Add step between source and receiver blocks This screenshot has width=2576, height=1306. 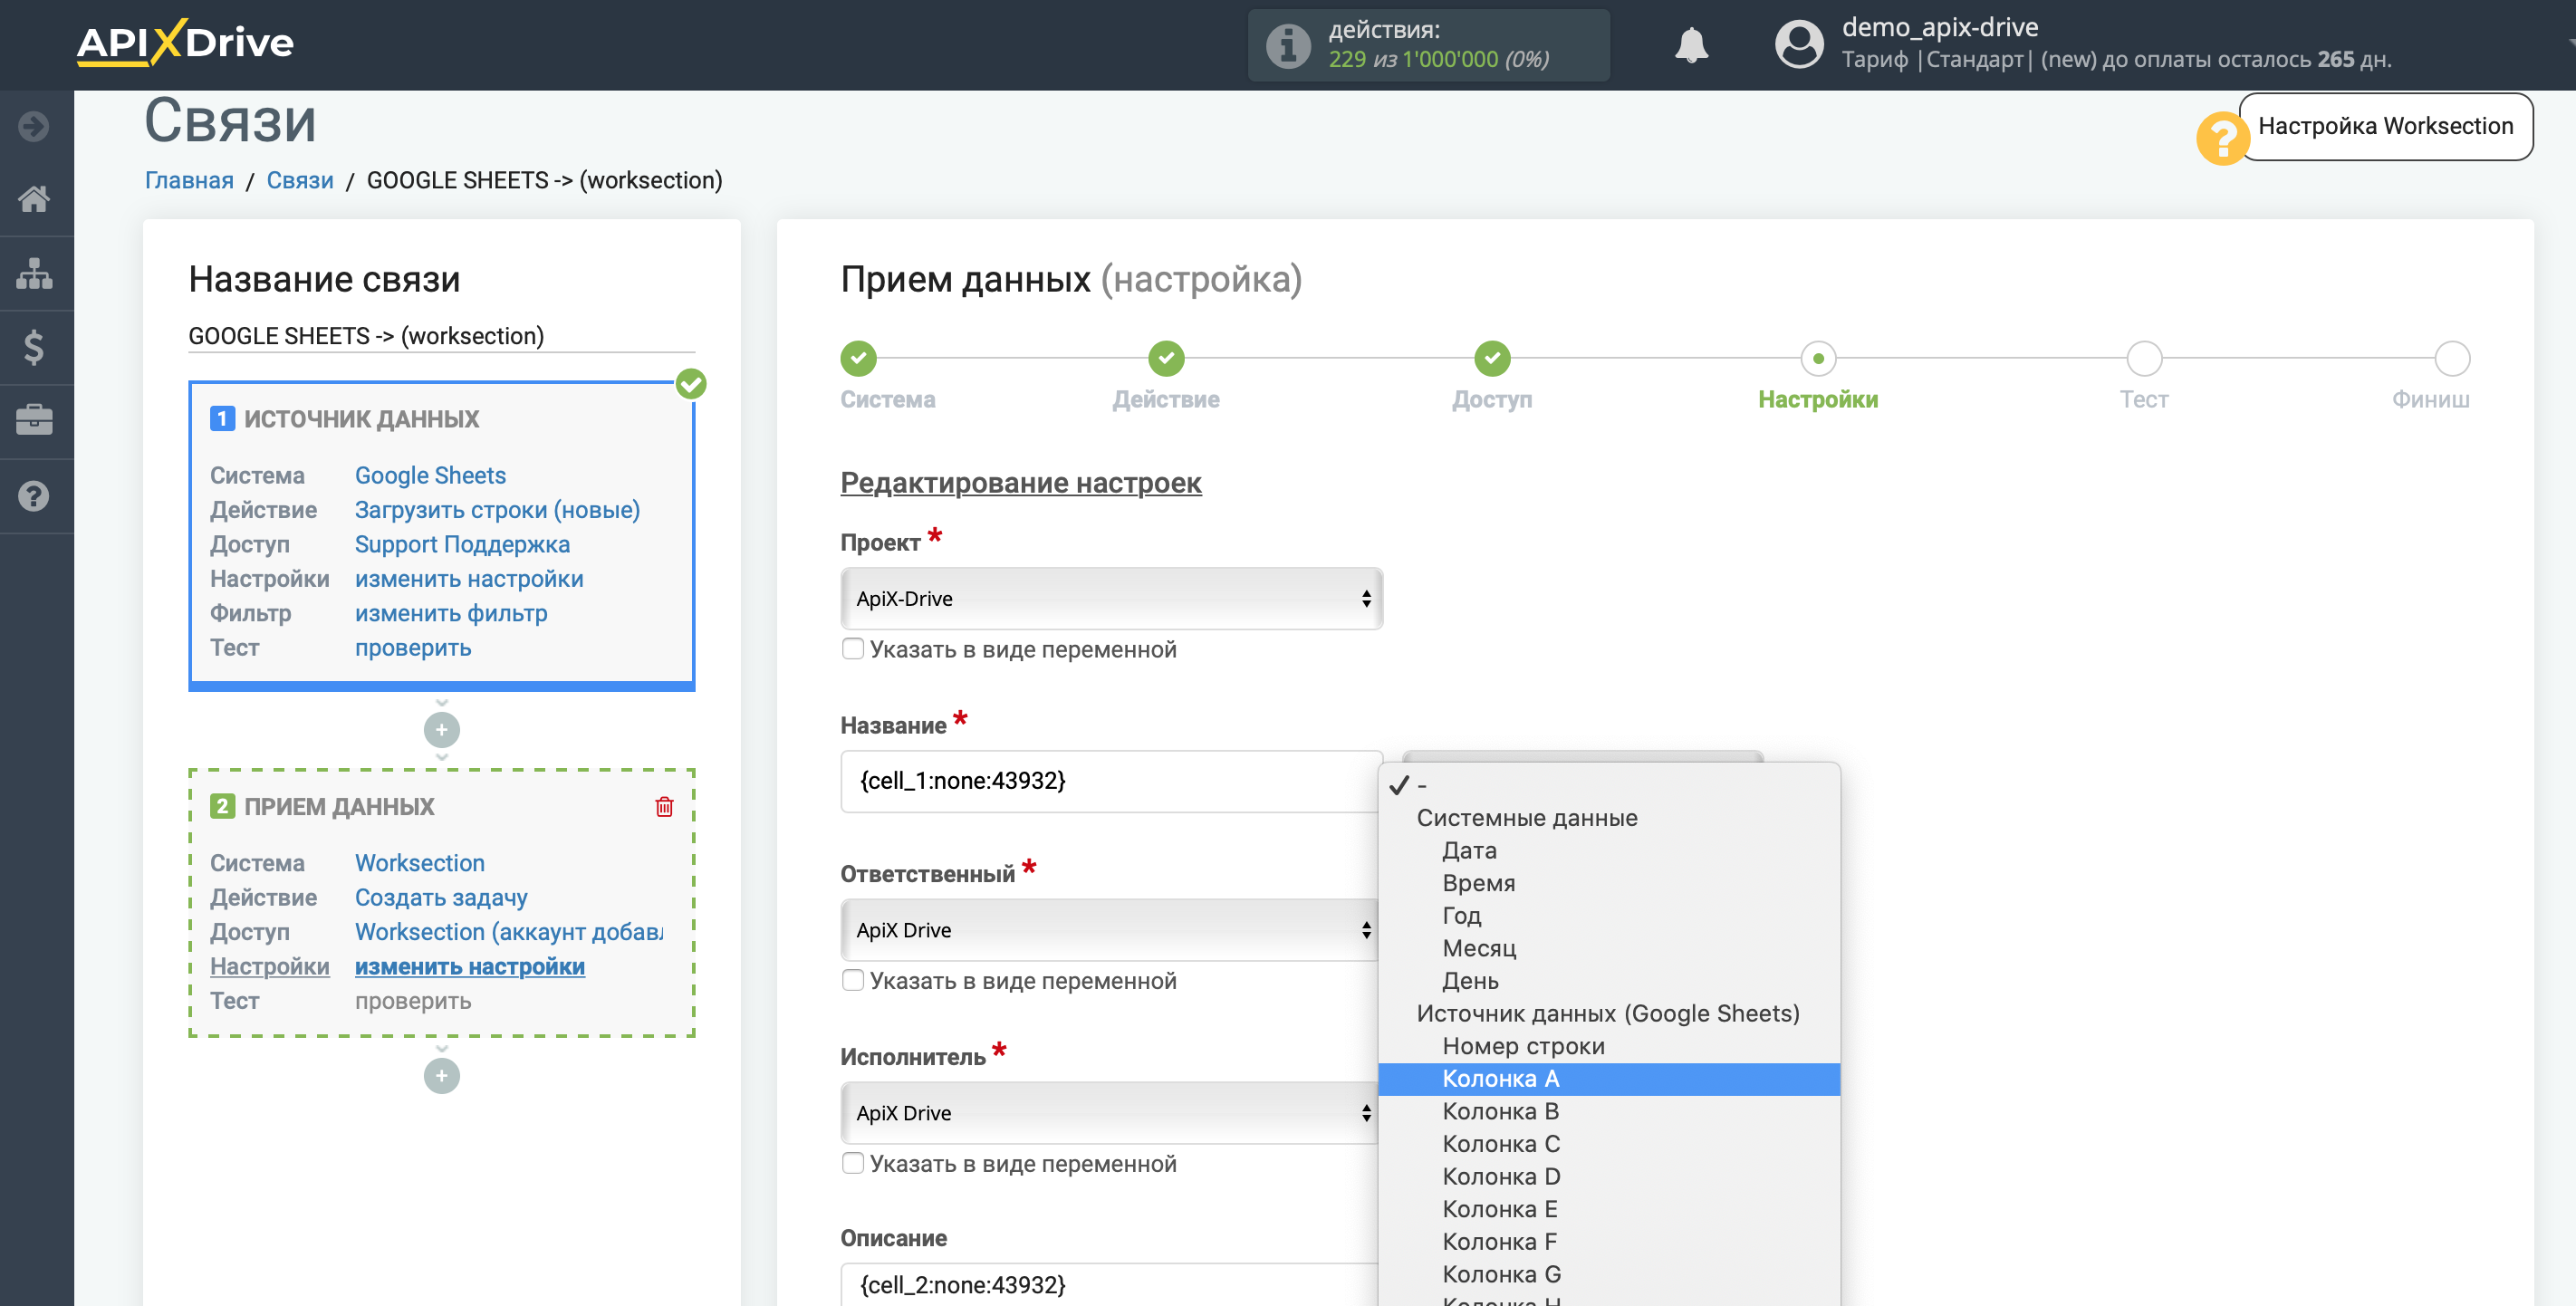(441, 729)
